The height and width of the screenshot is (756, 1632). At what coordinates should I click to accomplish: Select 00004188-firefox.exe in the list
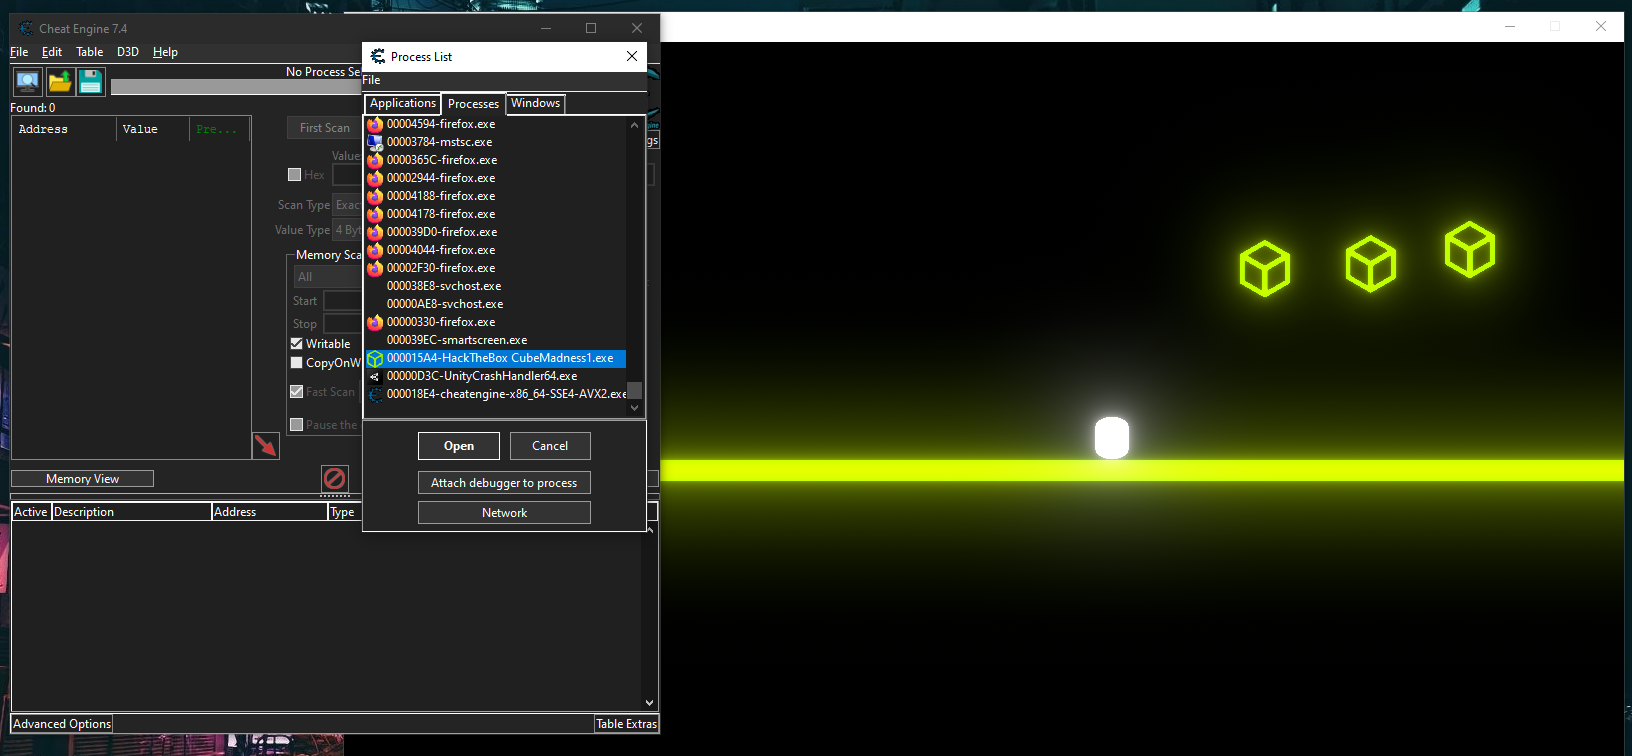tap(496, 196)
